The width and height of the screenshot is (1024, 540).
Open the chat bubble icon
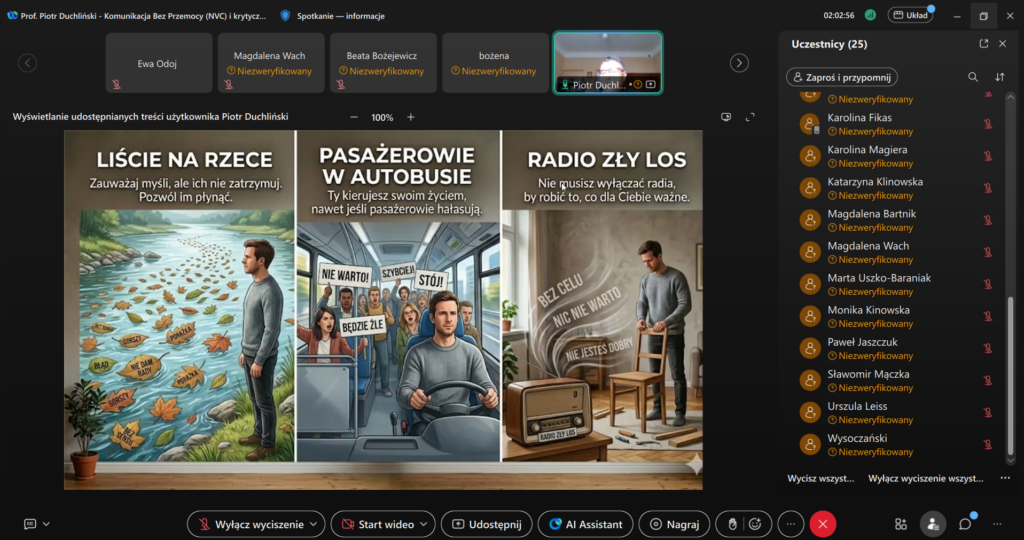[x=965, y=524]
